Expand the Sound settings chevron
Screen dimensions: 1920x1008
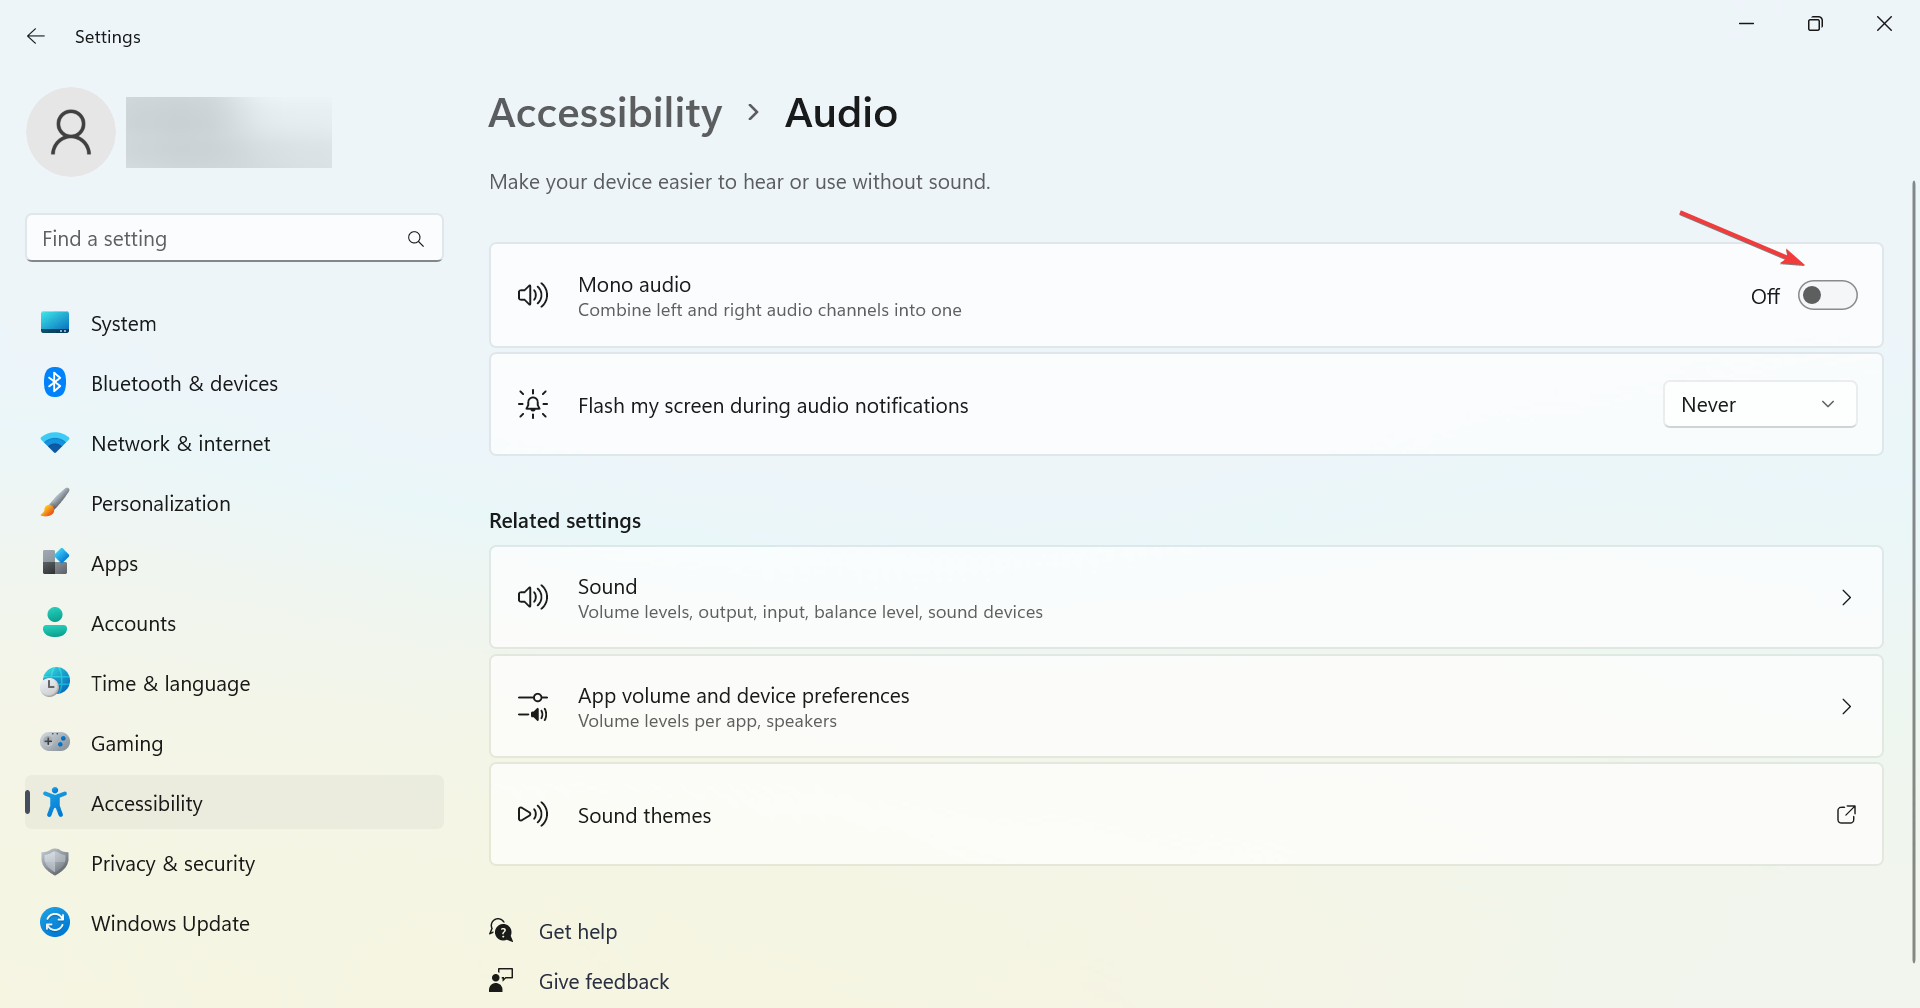click(1846, 598)
